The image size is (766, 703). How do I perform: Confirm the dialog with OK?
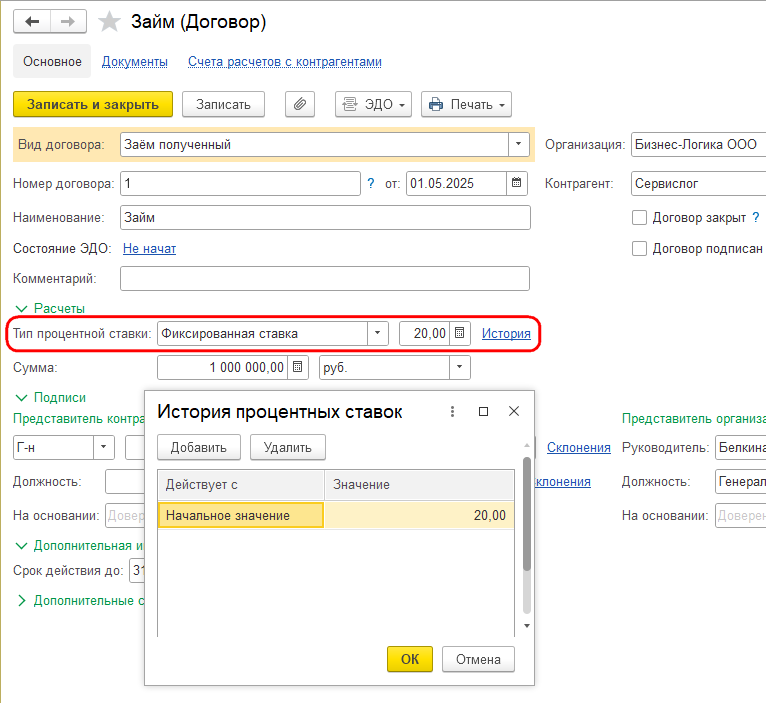click(410, 659)
